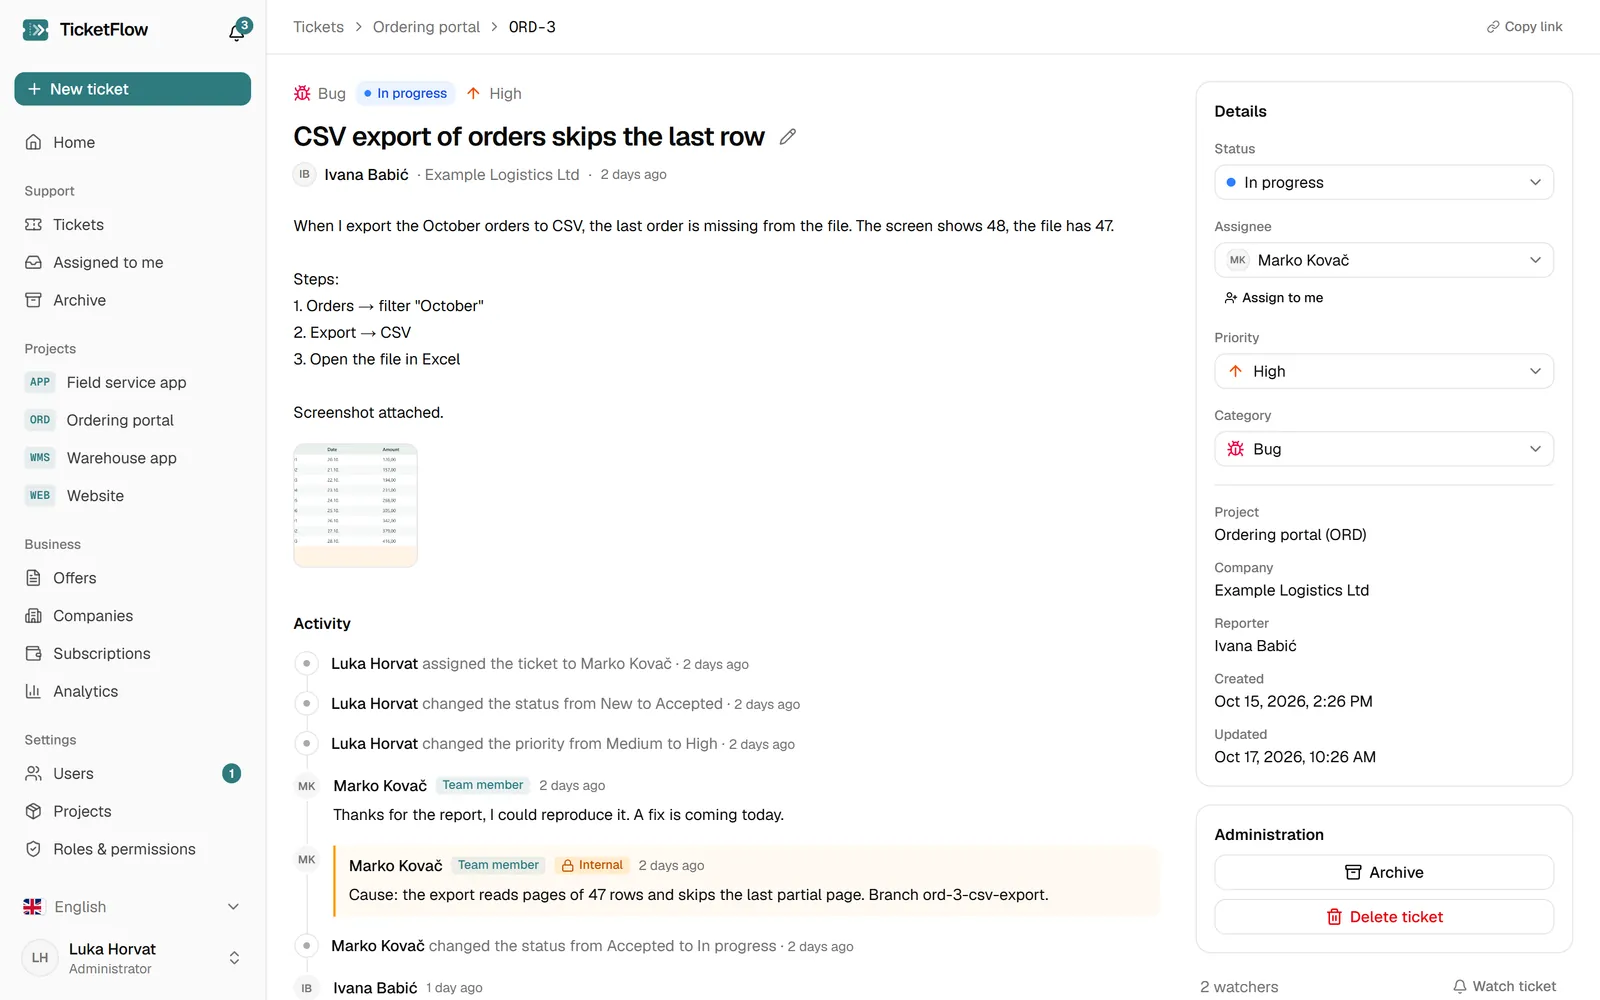Select the ORD project badge icon
Viewport: 1600px width, 1000px height.
(x=40, y=420)
